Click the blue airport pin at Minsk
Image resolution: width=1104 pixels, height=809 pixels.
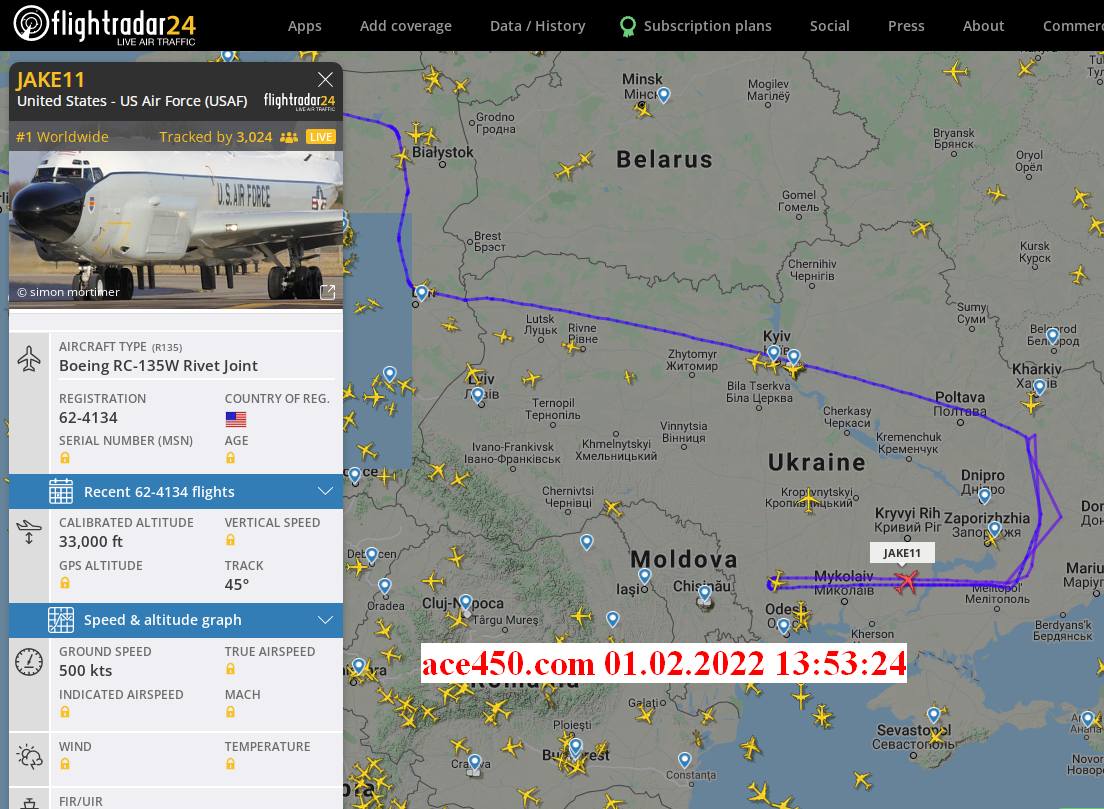tap(663, 94)
